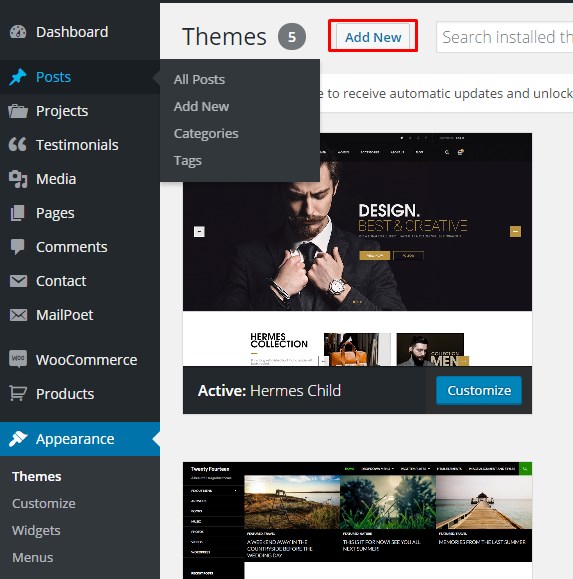The image size is (573, 579).
Task: Click the blue Customize button
Action: pyautogui.click(x=479, y=390)
